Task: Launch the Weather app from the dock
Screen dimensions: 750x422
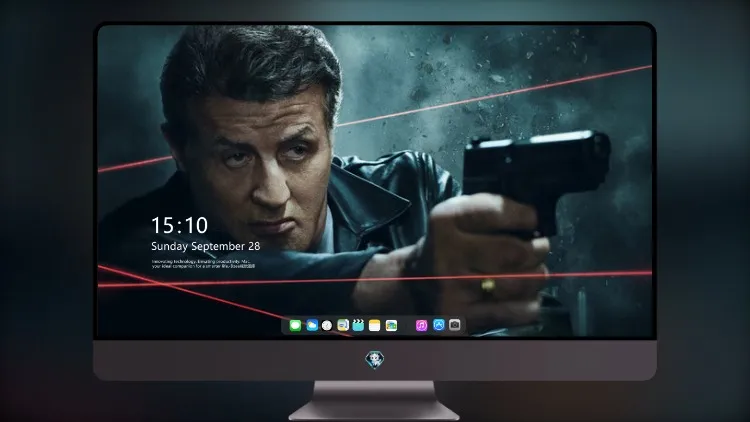Action: [312, 325]
